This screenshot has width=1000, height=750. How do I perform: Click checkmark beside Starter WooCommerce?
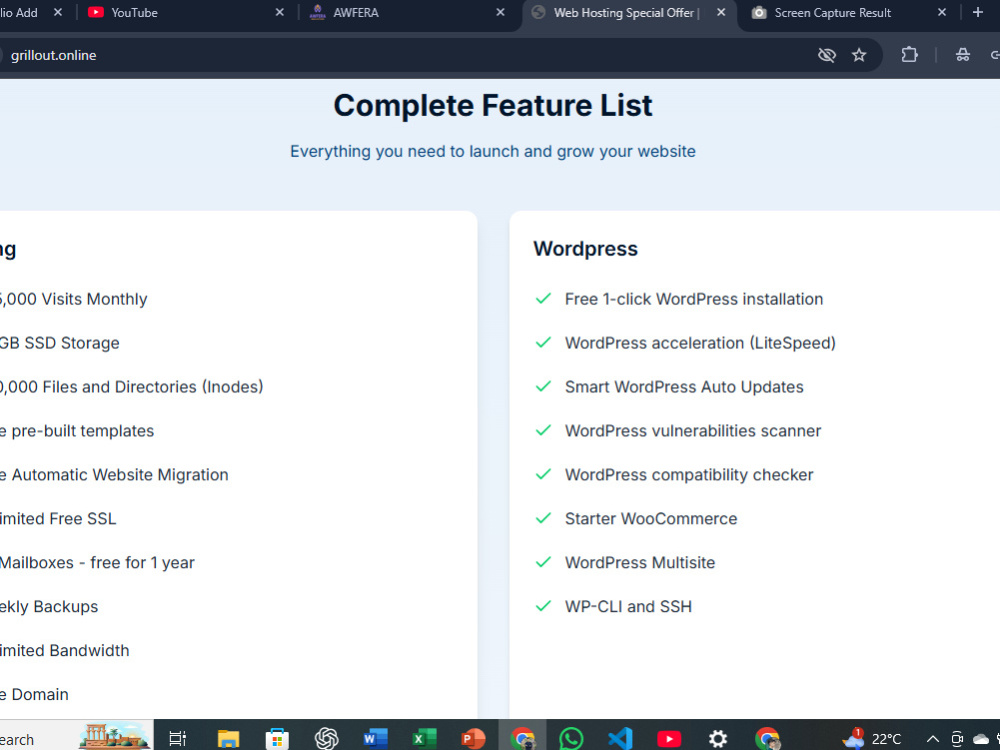coord(543,518)
